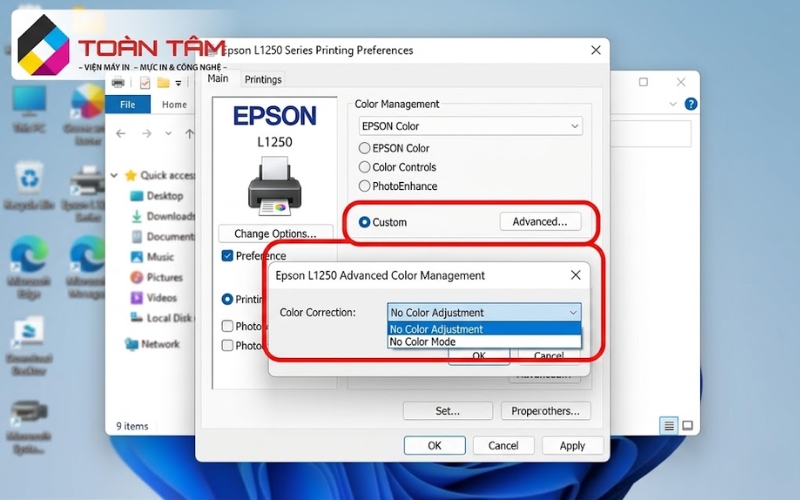Switch Explorer to large icons view
800x500 pixels.
[x=687, y=426]
